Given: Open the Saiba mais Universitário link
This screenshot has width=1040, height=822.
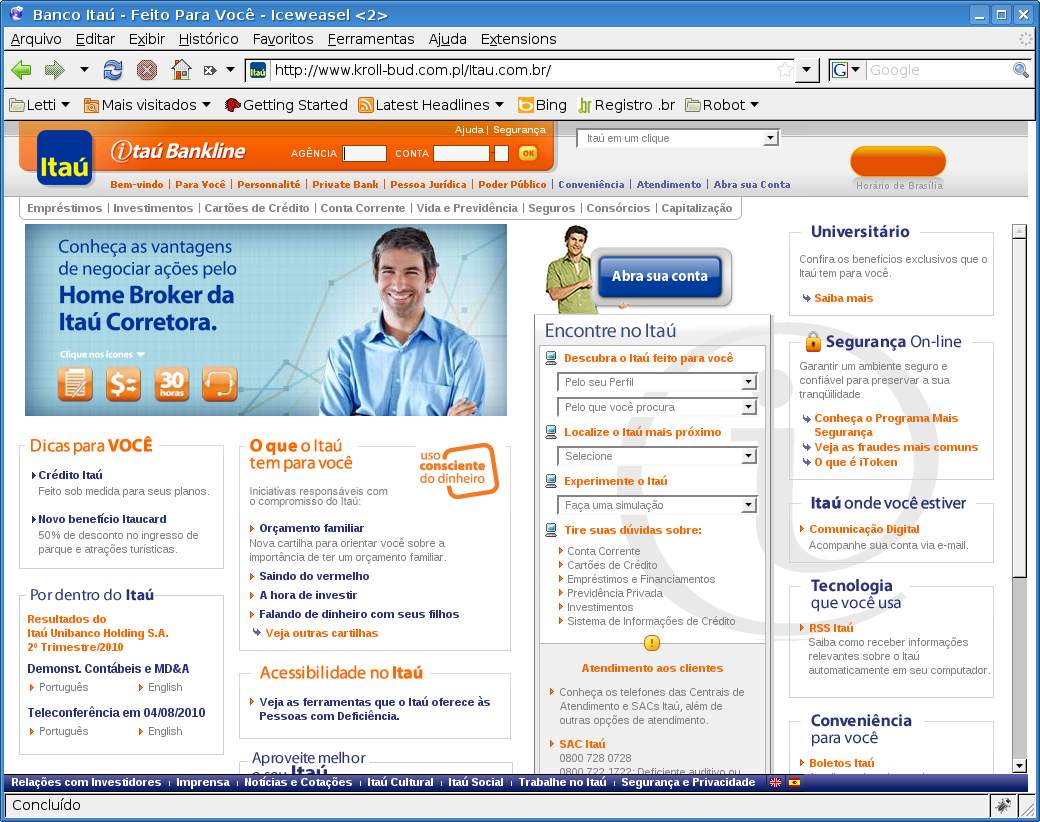Looking at the screenshot, I should (844, 299).
